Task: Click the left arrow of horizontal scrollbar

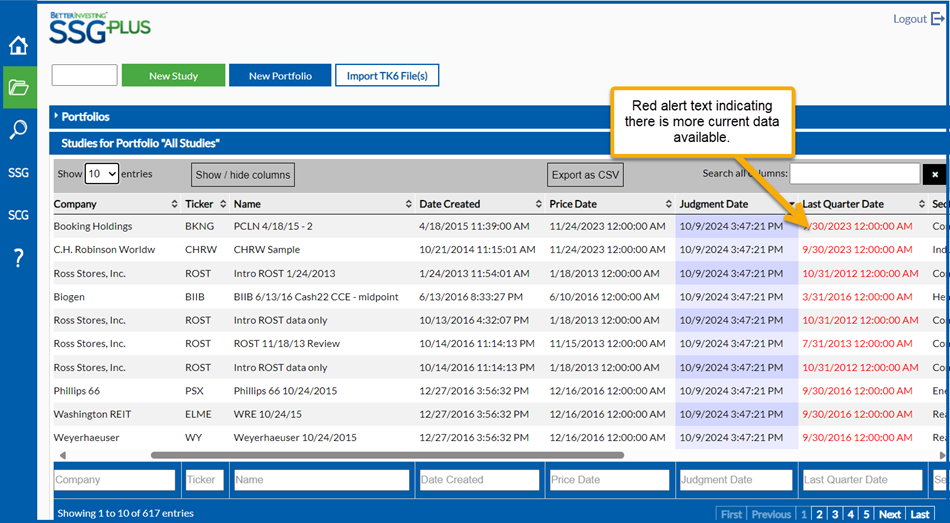Action: (x=62, y=455)
